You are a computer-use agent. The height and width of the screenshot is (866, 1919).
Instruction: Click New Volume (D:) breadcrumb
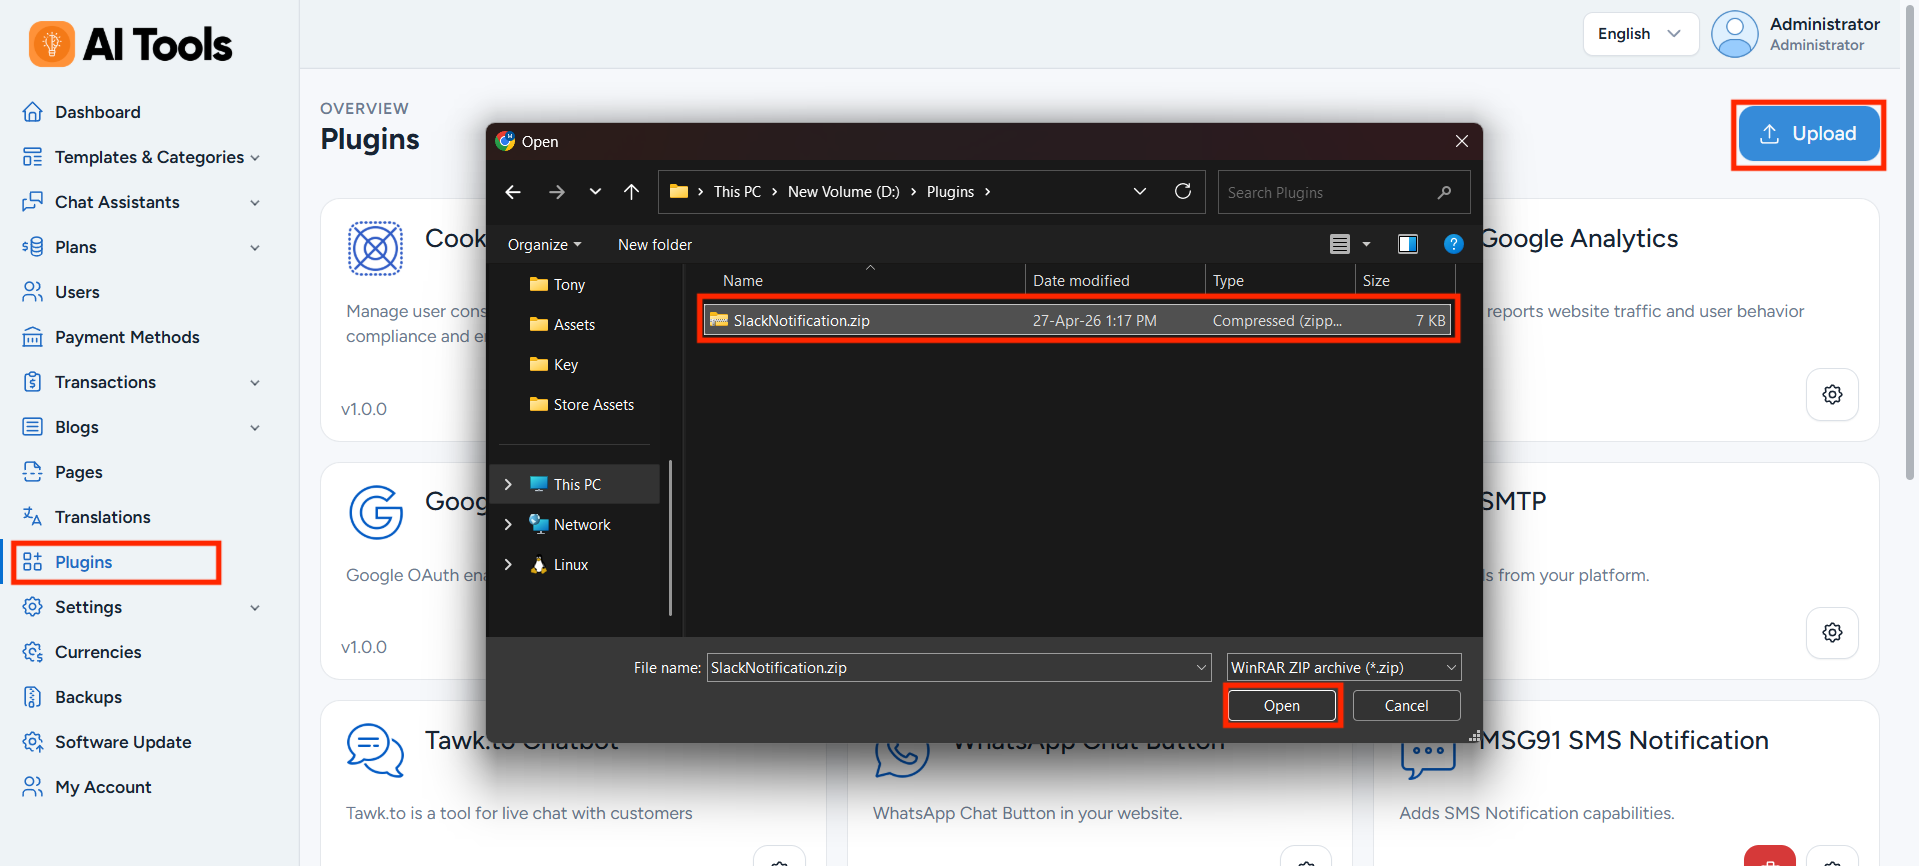[x=843, y=192]
